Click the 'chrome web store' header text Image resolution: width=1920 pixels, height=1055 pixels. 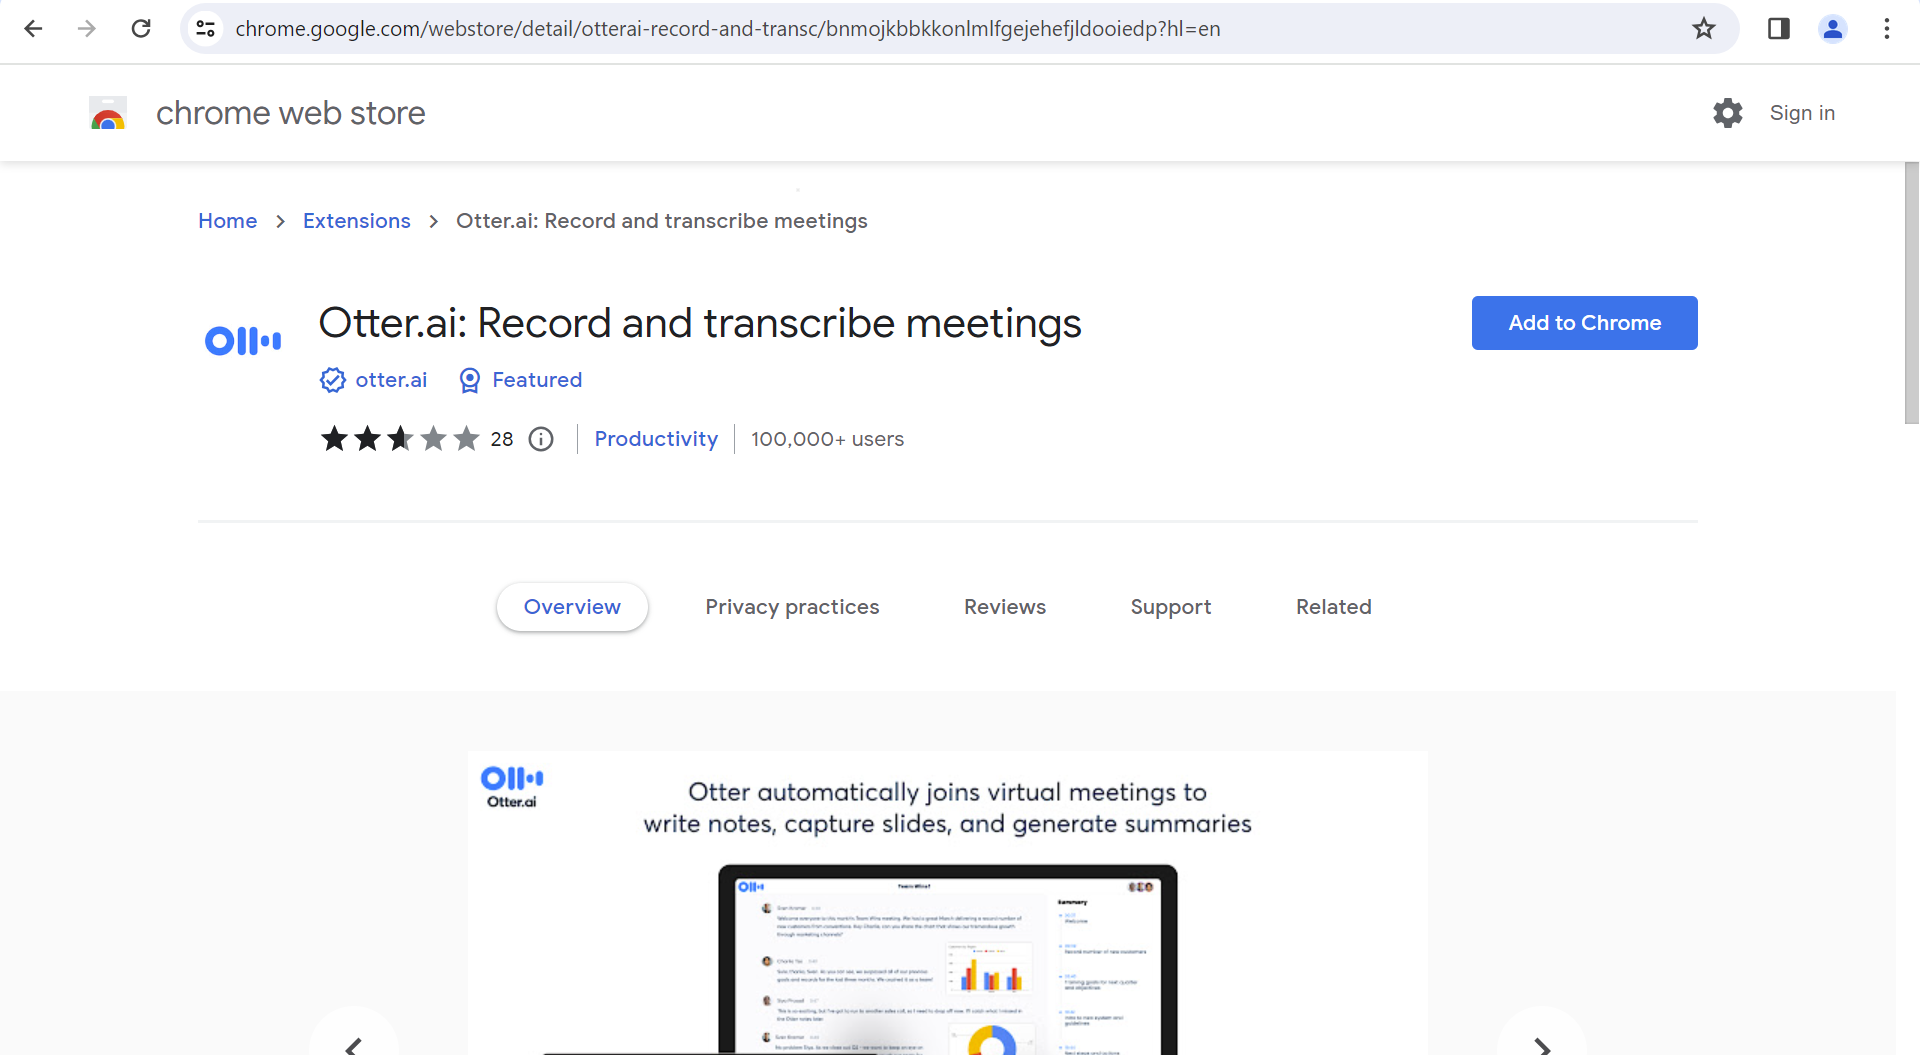(290, 113)
